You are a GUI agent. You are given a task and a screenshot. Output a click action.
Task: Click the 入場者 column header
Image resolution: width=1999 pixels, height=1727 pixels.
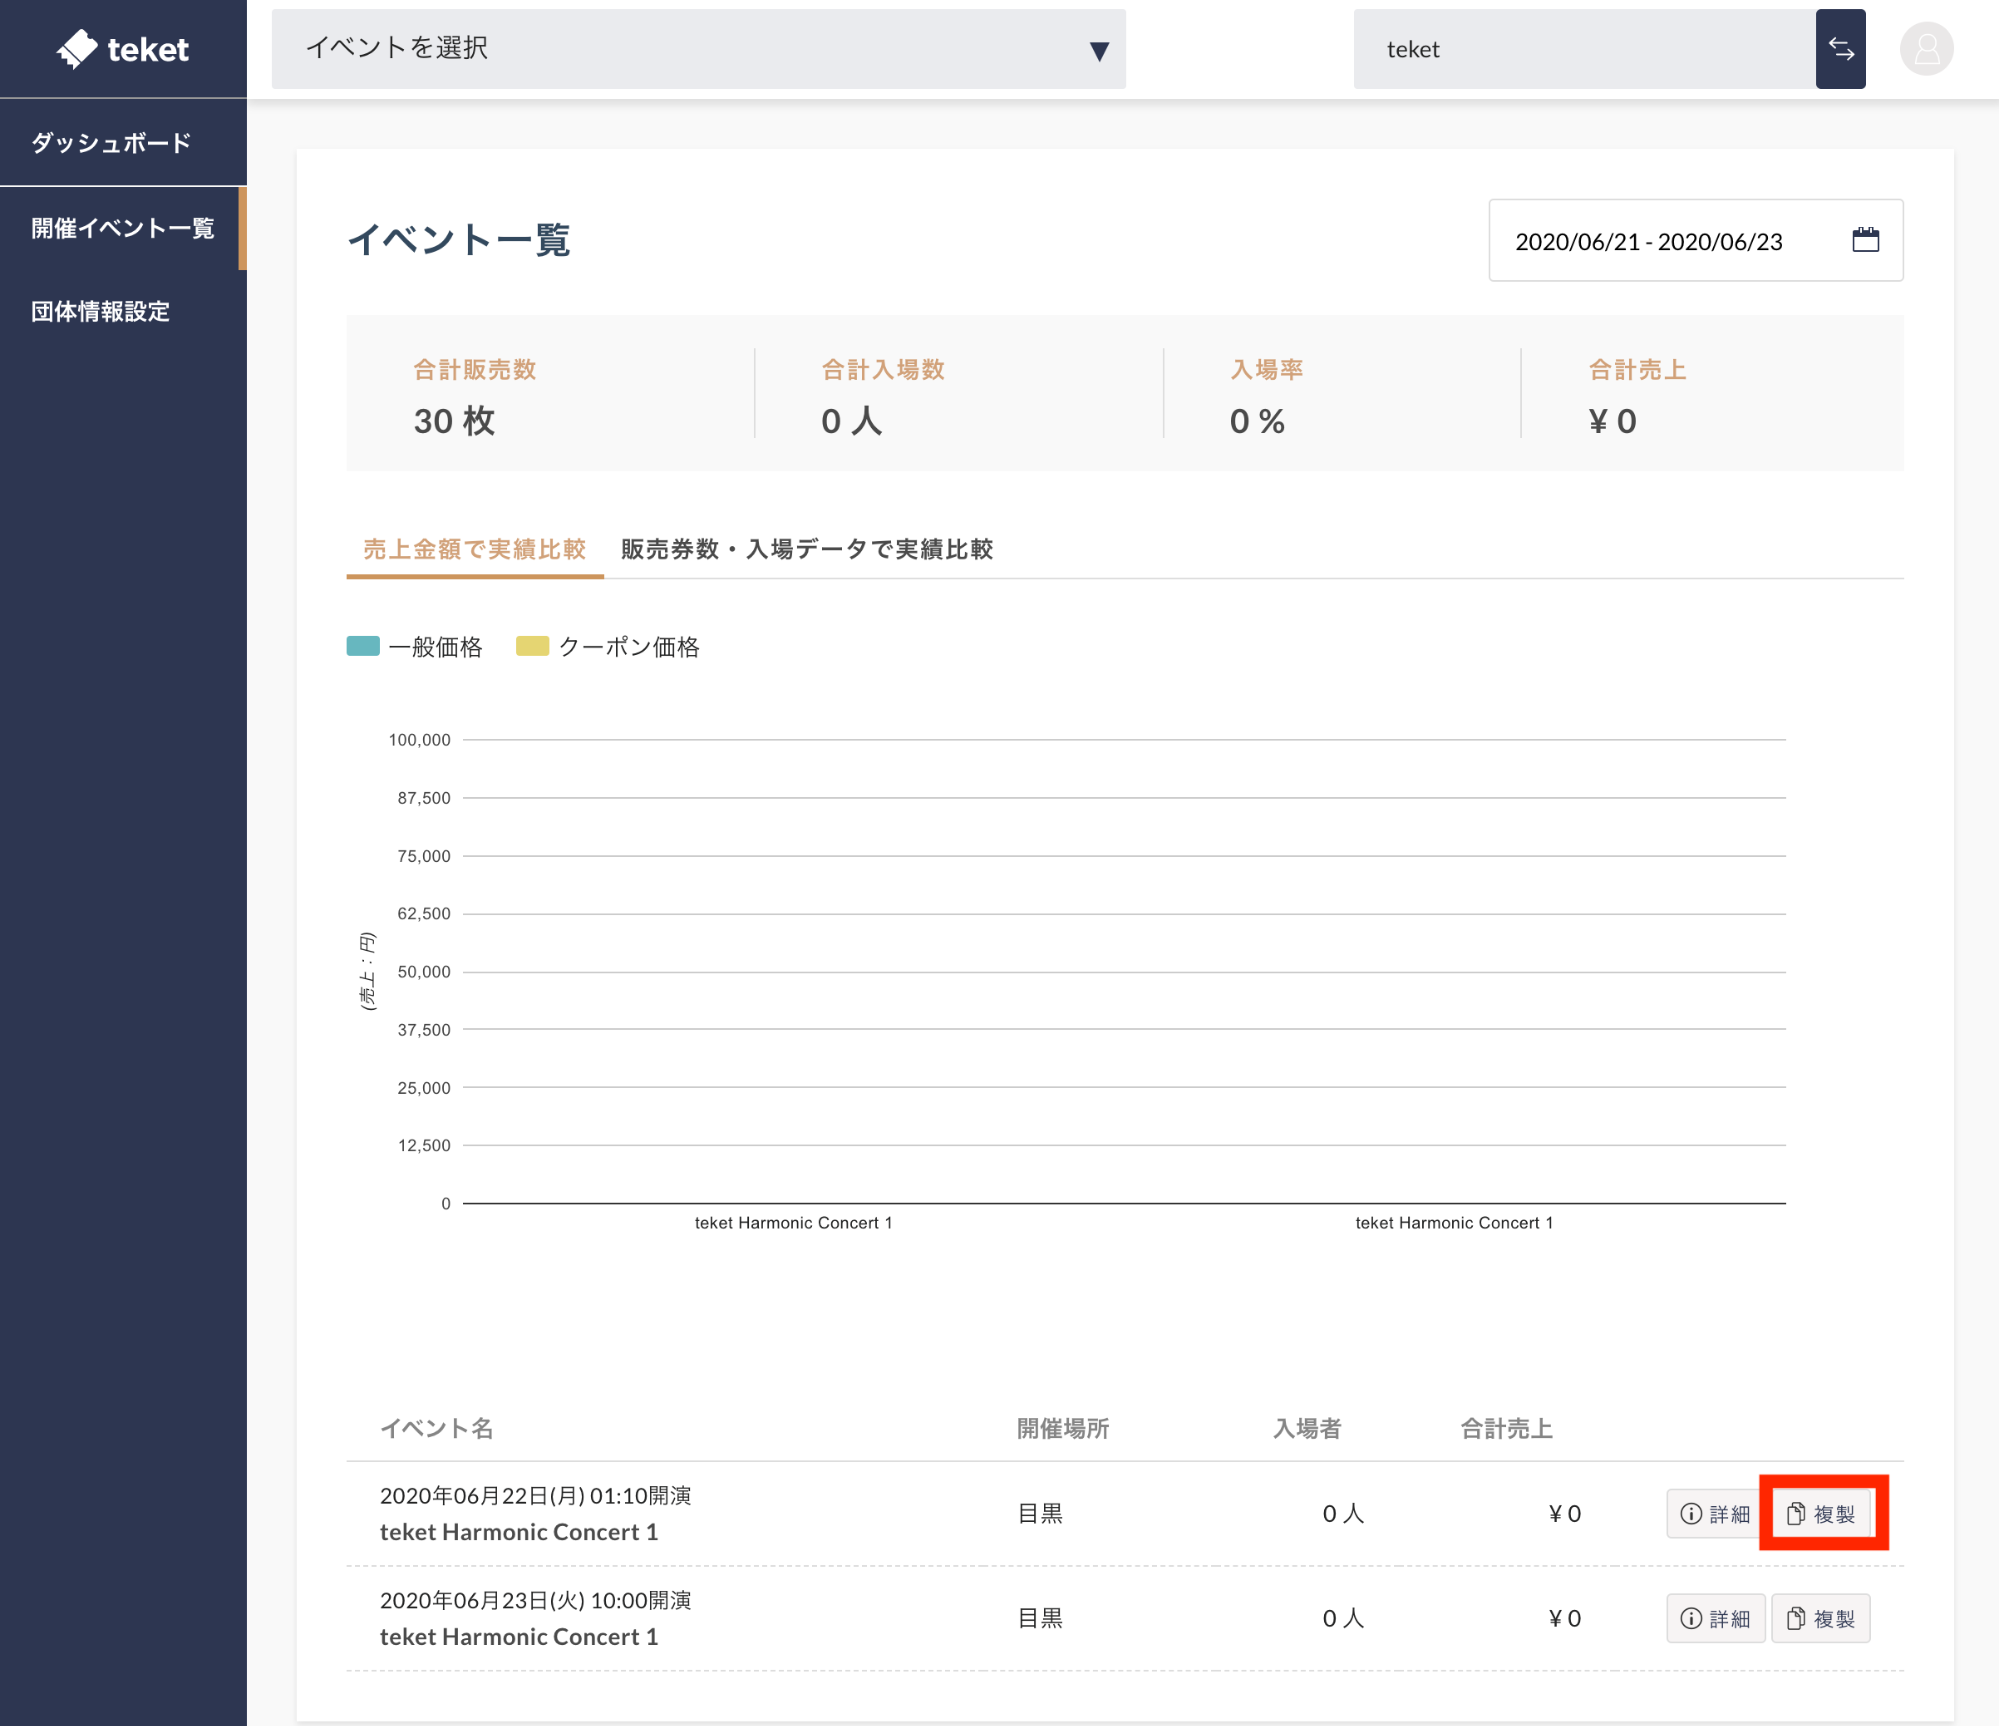tap(1307, 1428)
